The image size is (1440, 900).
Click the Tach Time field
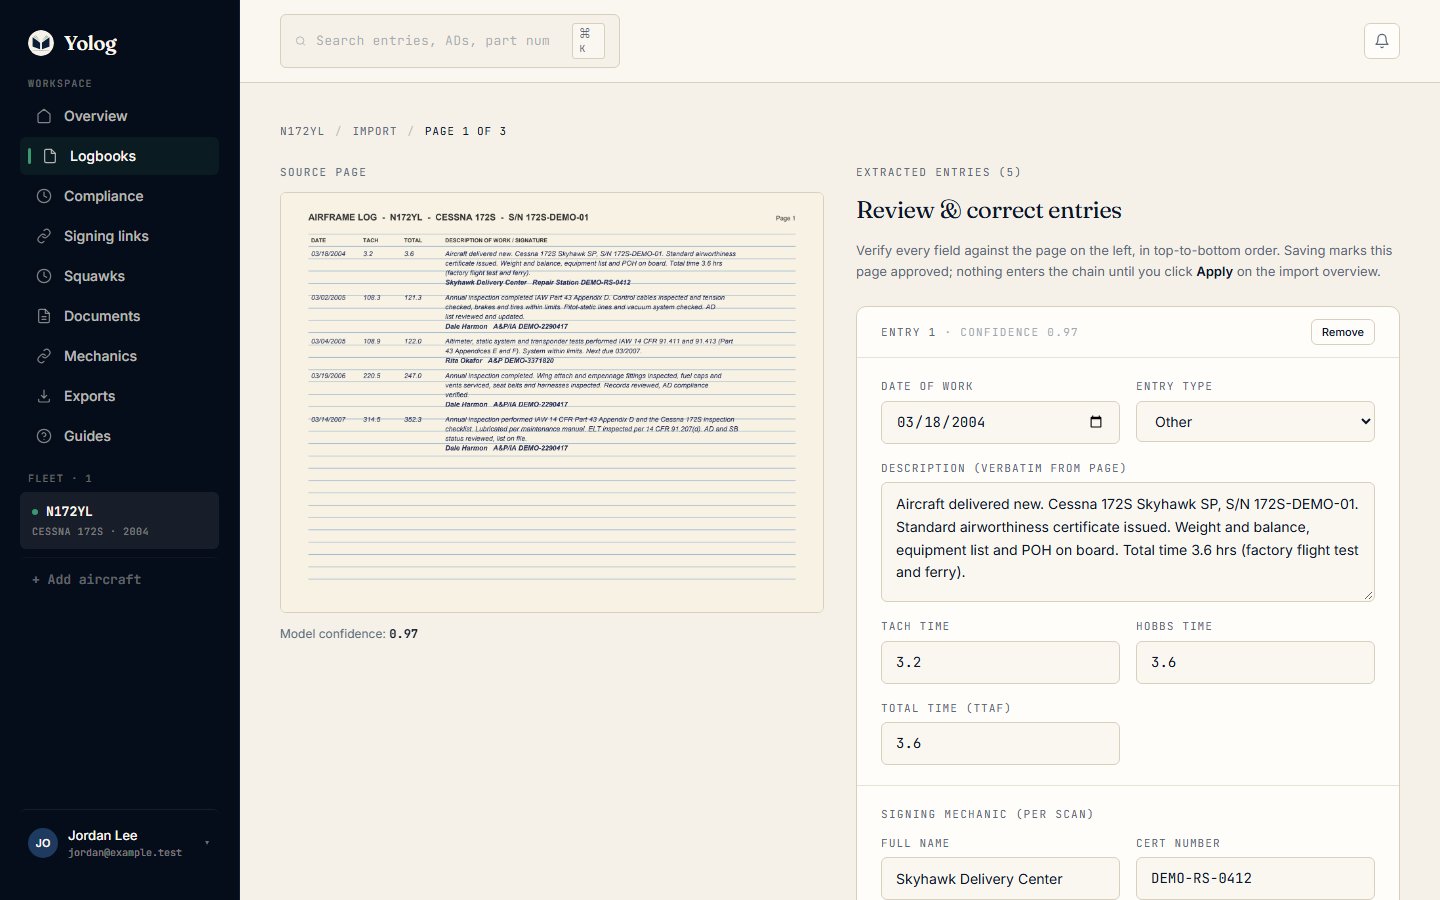point(1000,662)
